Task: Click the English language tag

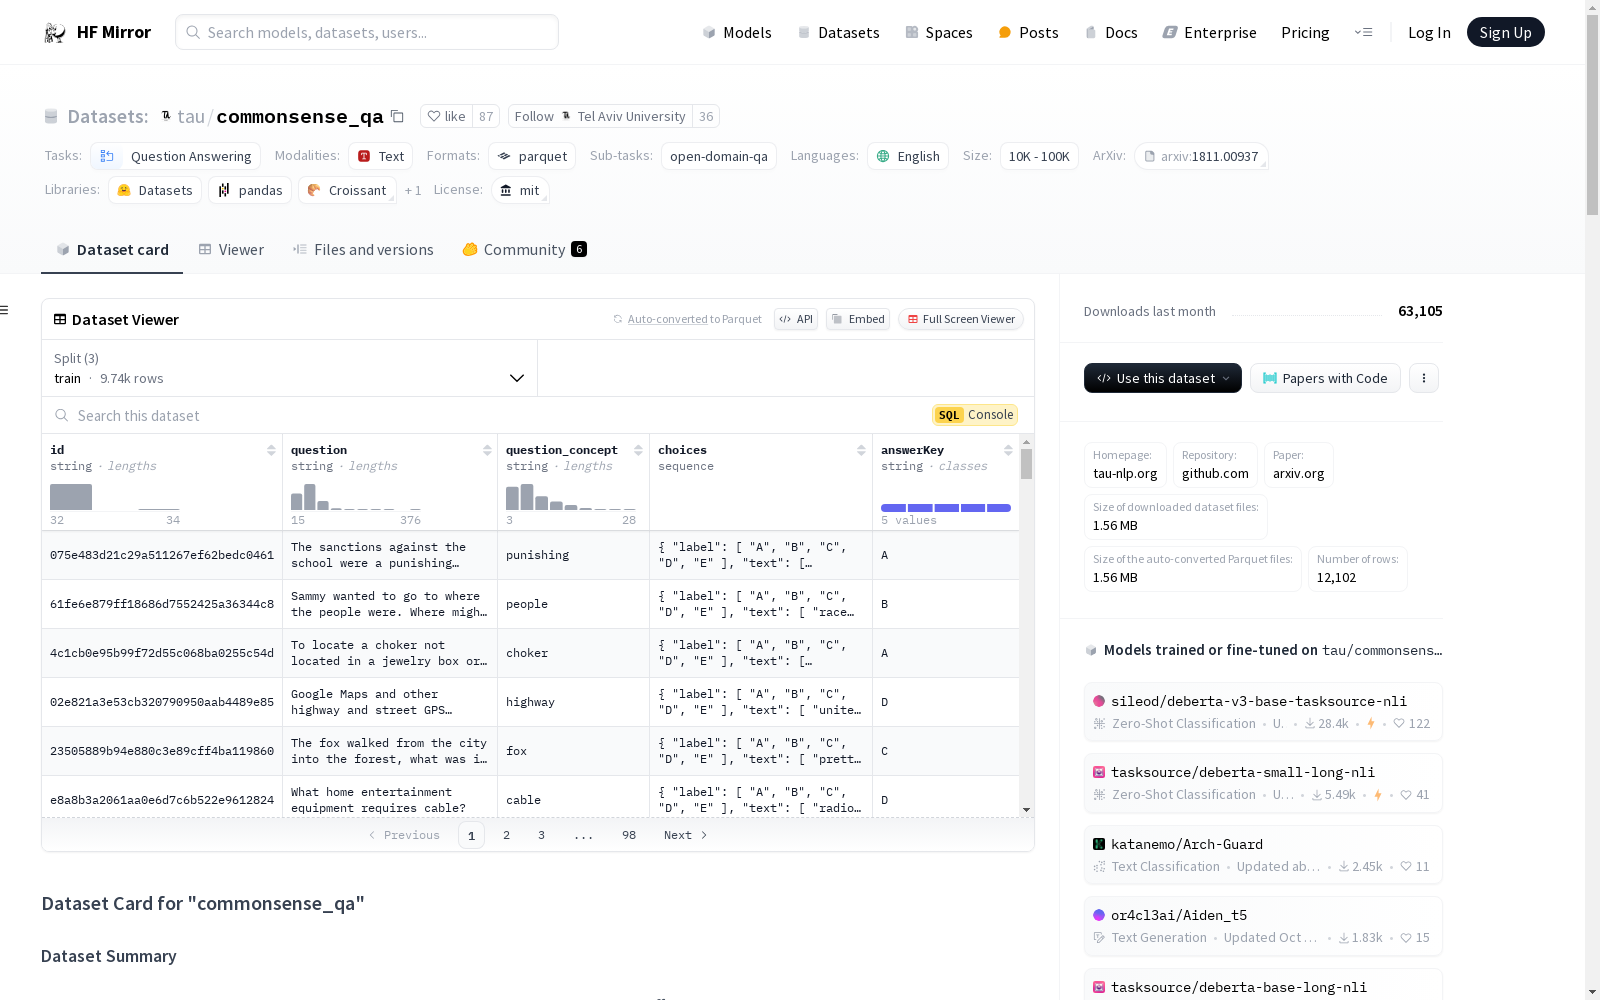Action: coord(908,156)
